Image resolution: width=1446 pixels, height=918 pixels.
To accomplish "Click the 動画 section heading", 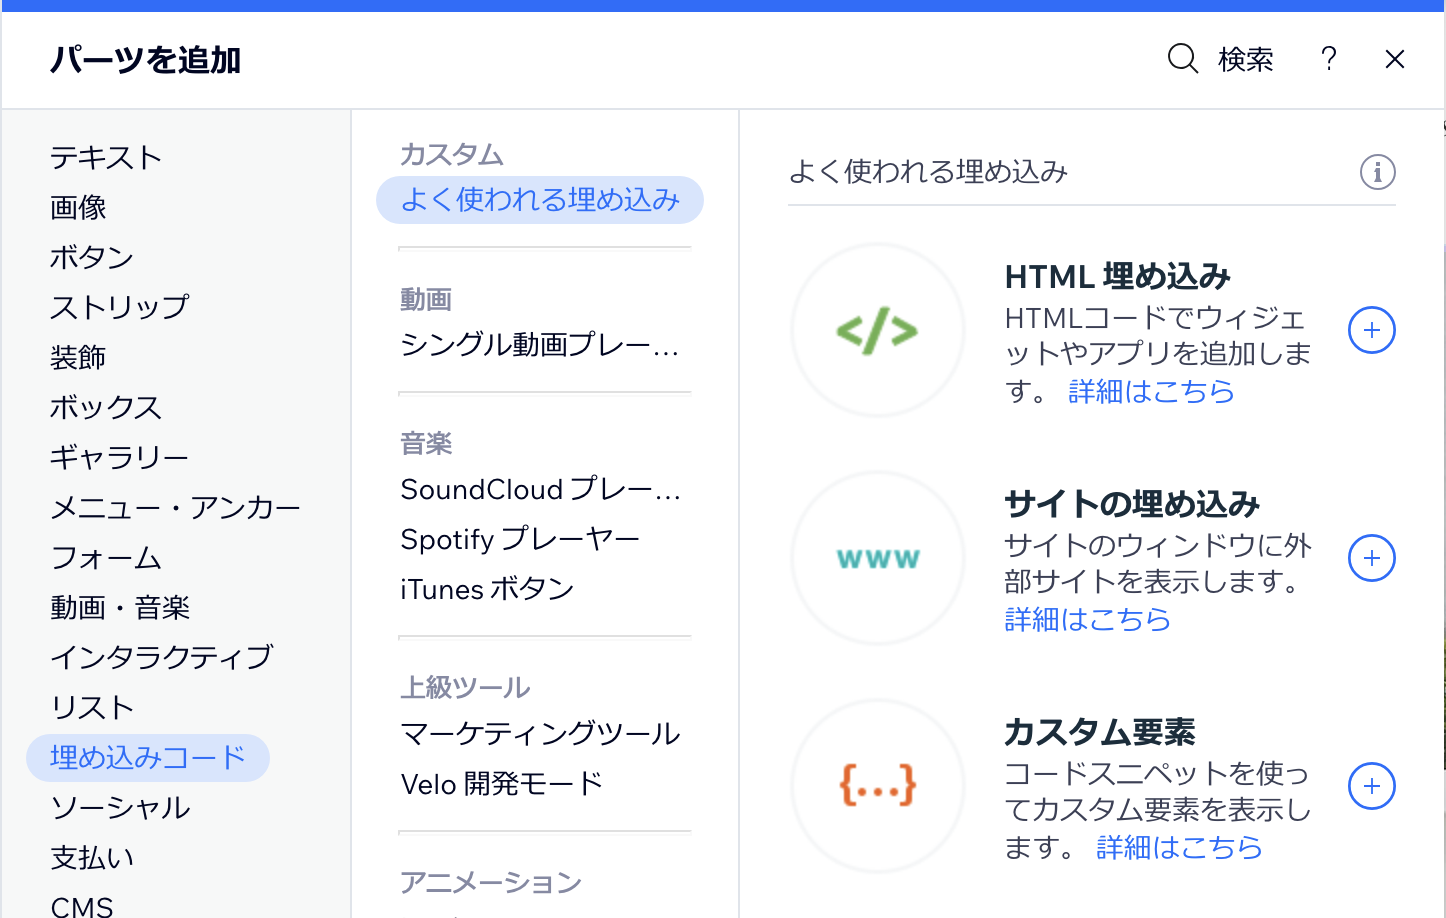I will pos(426,300).
